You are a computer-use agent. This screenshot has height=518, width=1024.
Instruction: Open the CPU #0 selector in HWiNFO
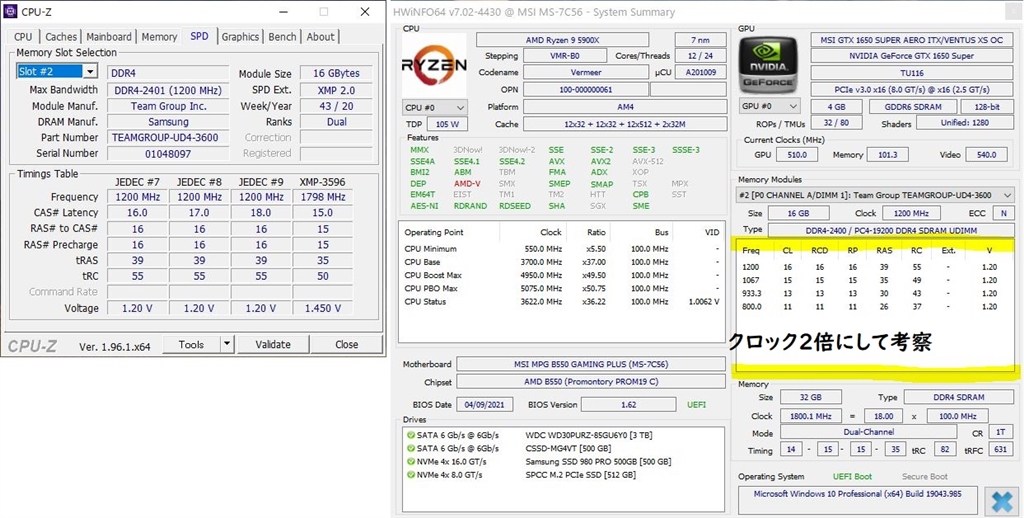tap(434, 107)
